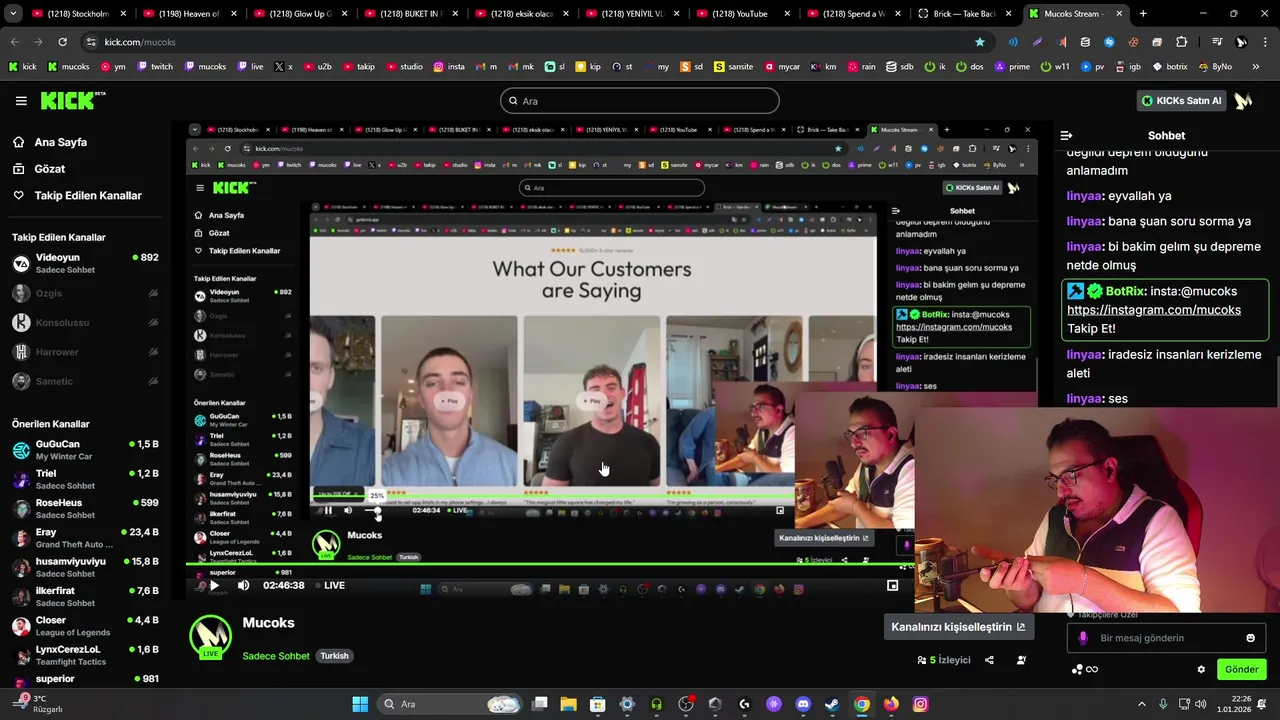Image resolution: width=1280 pixels, height=720 pixels.
Task: Open recommended channel Triel
Action: (85, 479)
